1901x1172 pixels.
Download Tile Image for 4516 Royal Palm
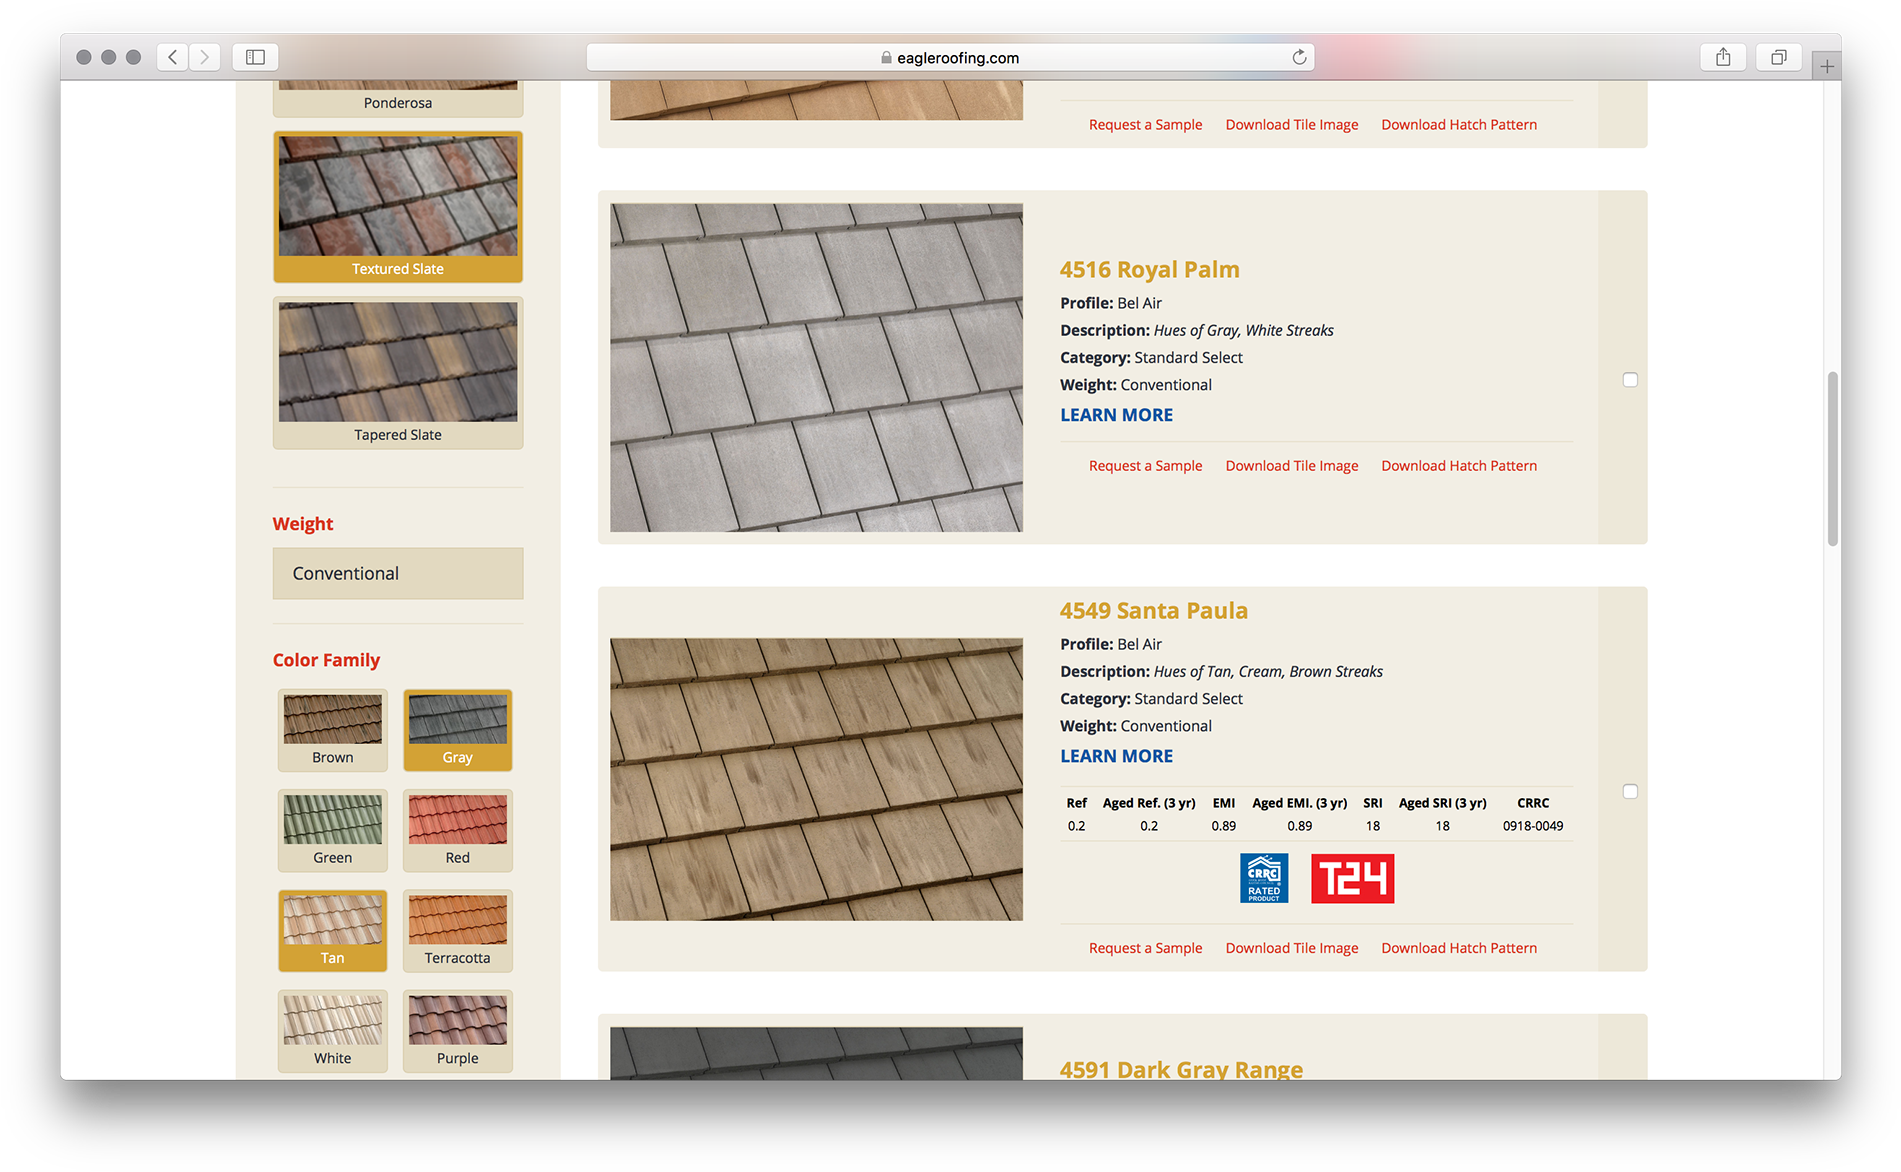click(1291, 466)
